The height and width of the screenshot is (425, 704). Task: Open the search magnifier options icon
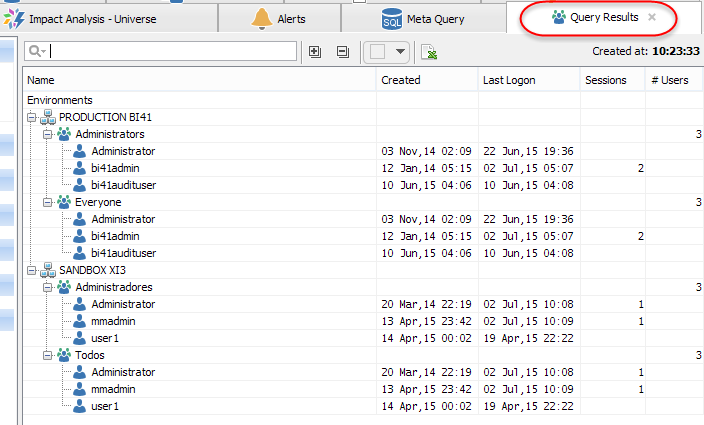(37, 51)
